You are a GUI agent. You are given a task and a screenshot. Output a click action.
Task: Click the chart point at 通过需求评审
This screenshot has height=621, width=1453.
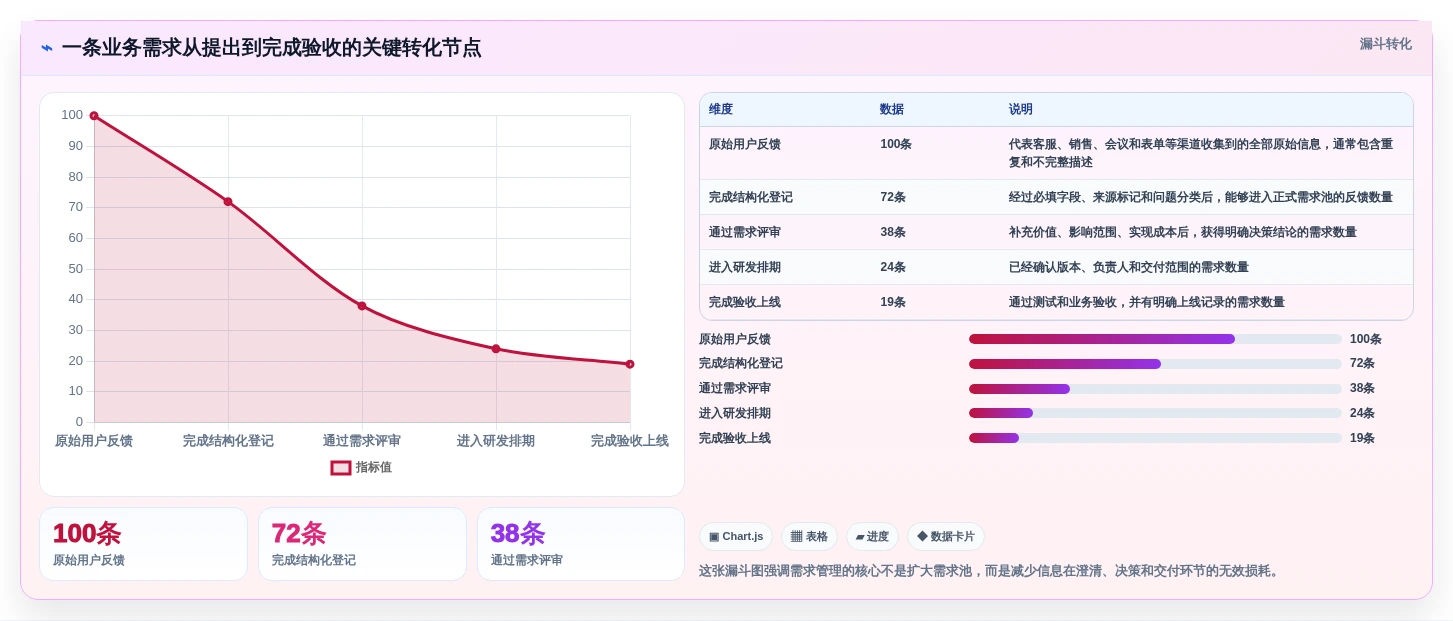(362, 306)
